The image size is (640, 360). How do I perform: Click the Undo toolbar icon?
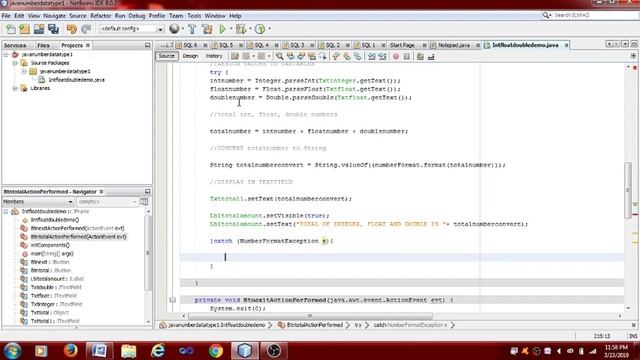[x=71, y=29]
